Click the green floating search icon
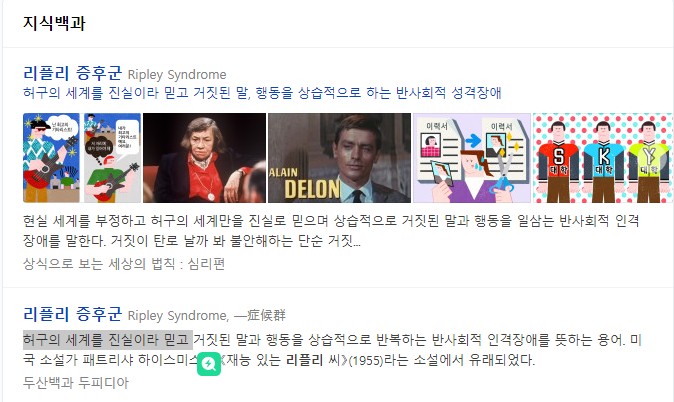The width and height of the screenshot is (674, 402). coord(209,364)
